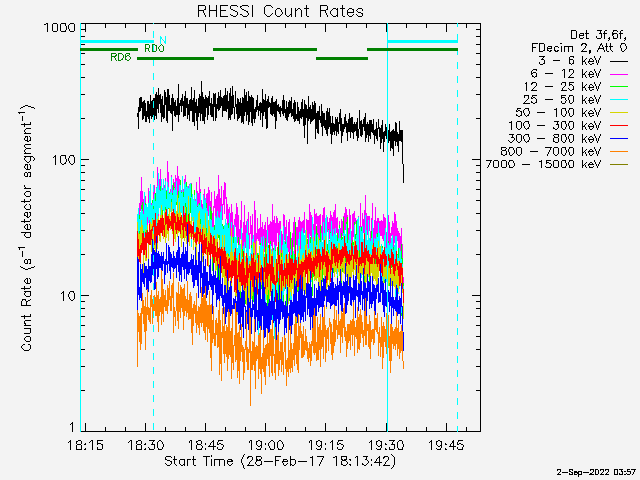This screenshot has height=480, width=640.
Task: Click the 19:45 x-axis tick label
Action: click(x=446, y=445)
